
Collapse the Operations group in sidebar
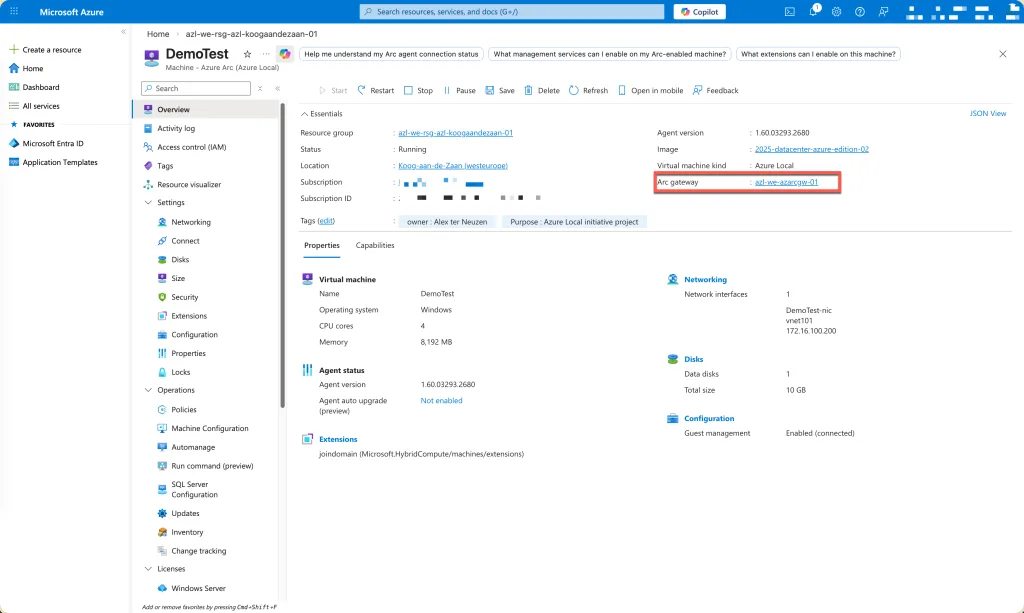149,390
